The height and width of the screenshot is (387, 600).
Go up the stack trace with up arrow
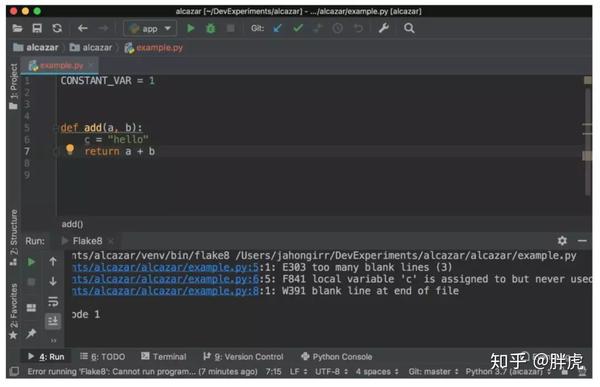tap(53, 262)
